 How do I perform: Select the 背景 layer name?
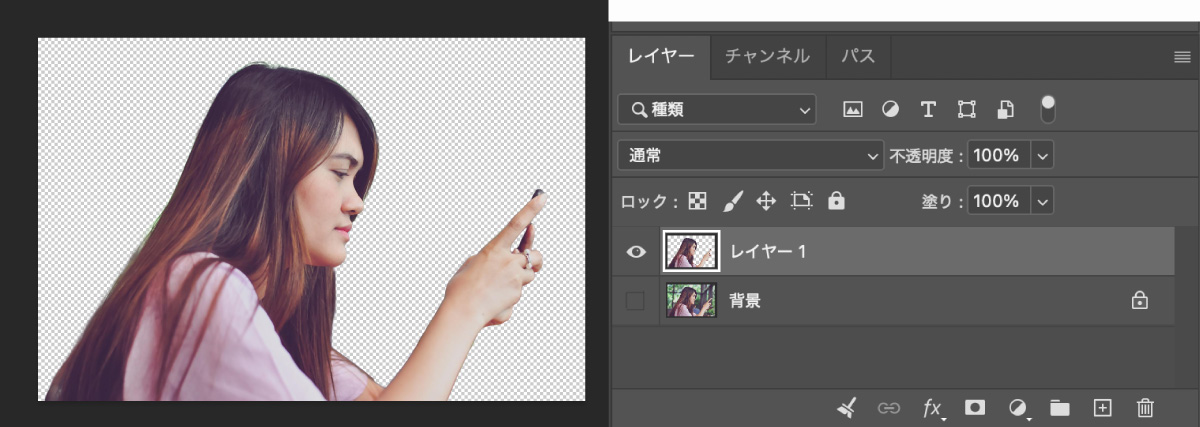[746, 300]
